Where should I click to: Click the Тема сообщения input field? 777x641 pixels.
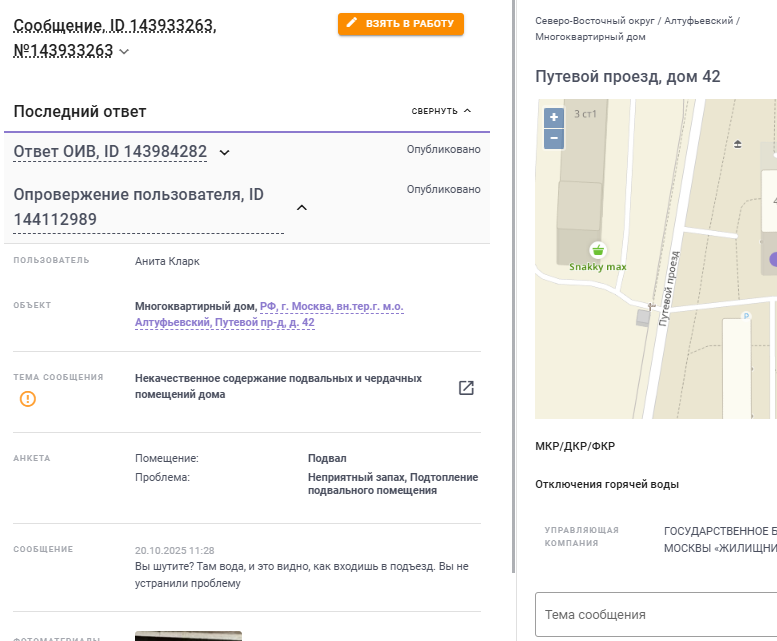pos(655,614)
